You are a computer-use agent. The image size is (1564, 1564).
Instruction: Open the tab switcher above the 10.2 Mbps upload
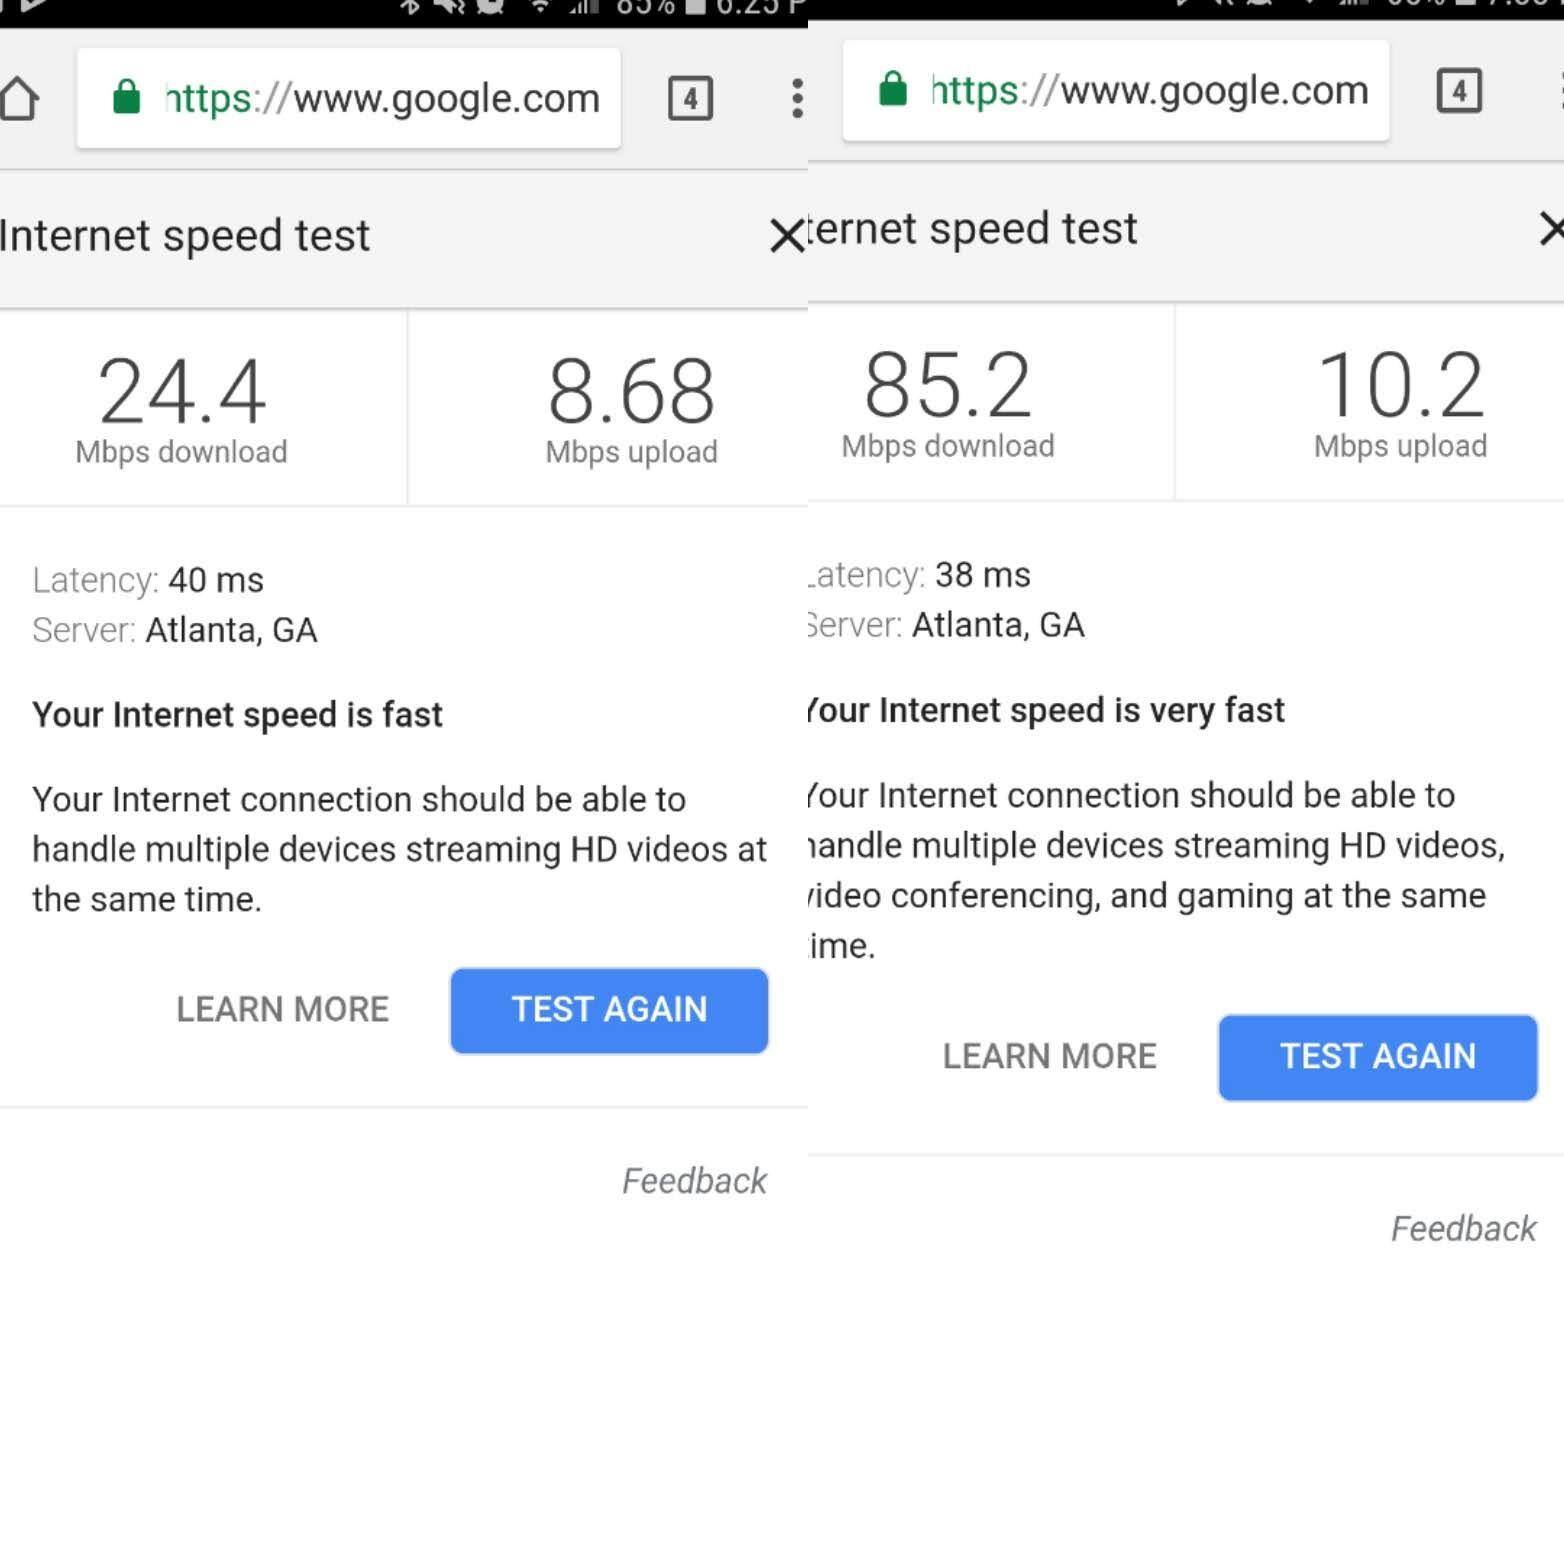1458,91
